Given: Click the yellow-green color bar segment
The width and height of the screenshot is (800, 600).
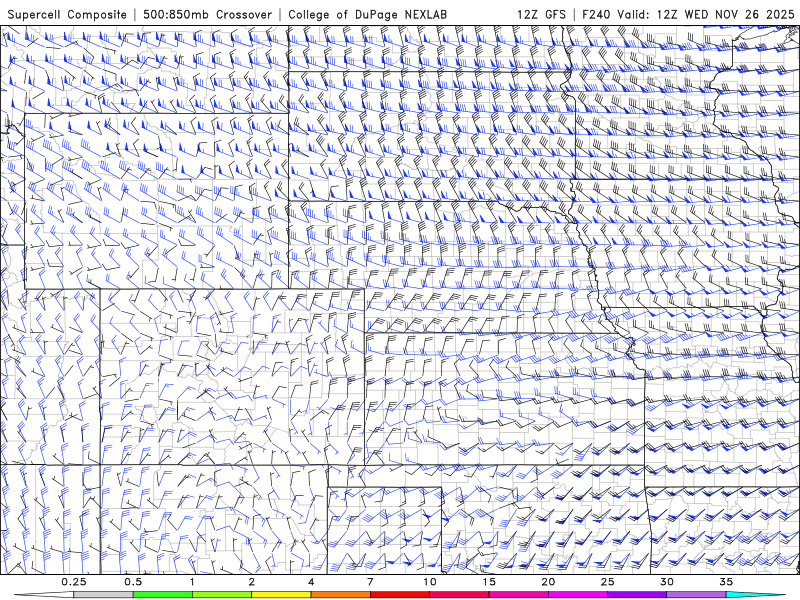Looking at the screenshot, I should coord(222,595).
